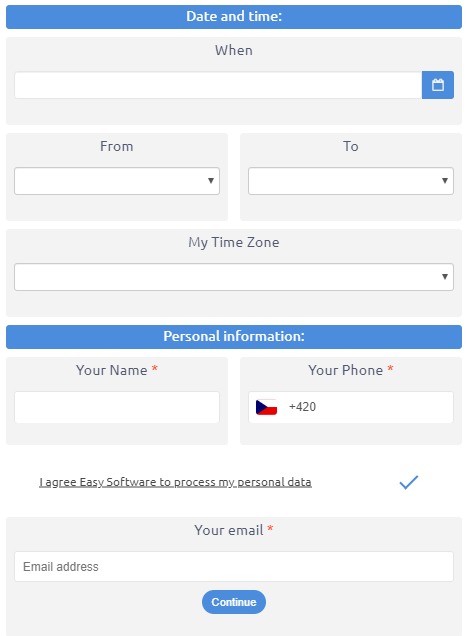The width and height of the screenshot is (469, 636).
Task: Click the When label
Action: coord(234,50)
